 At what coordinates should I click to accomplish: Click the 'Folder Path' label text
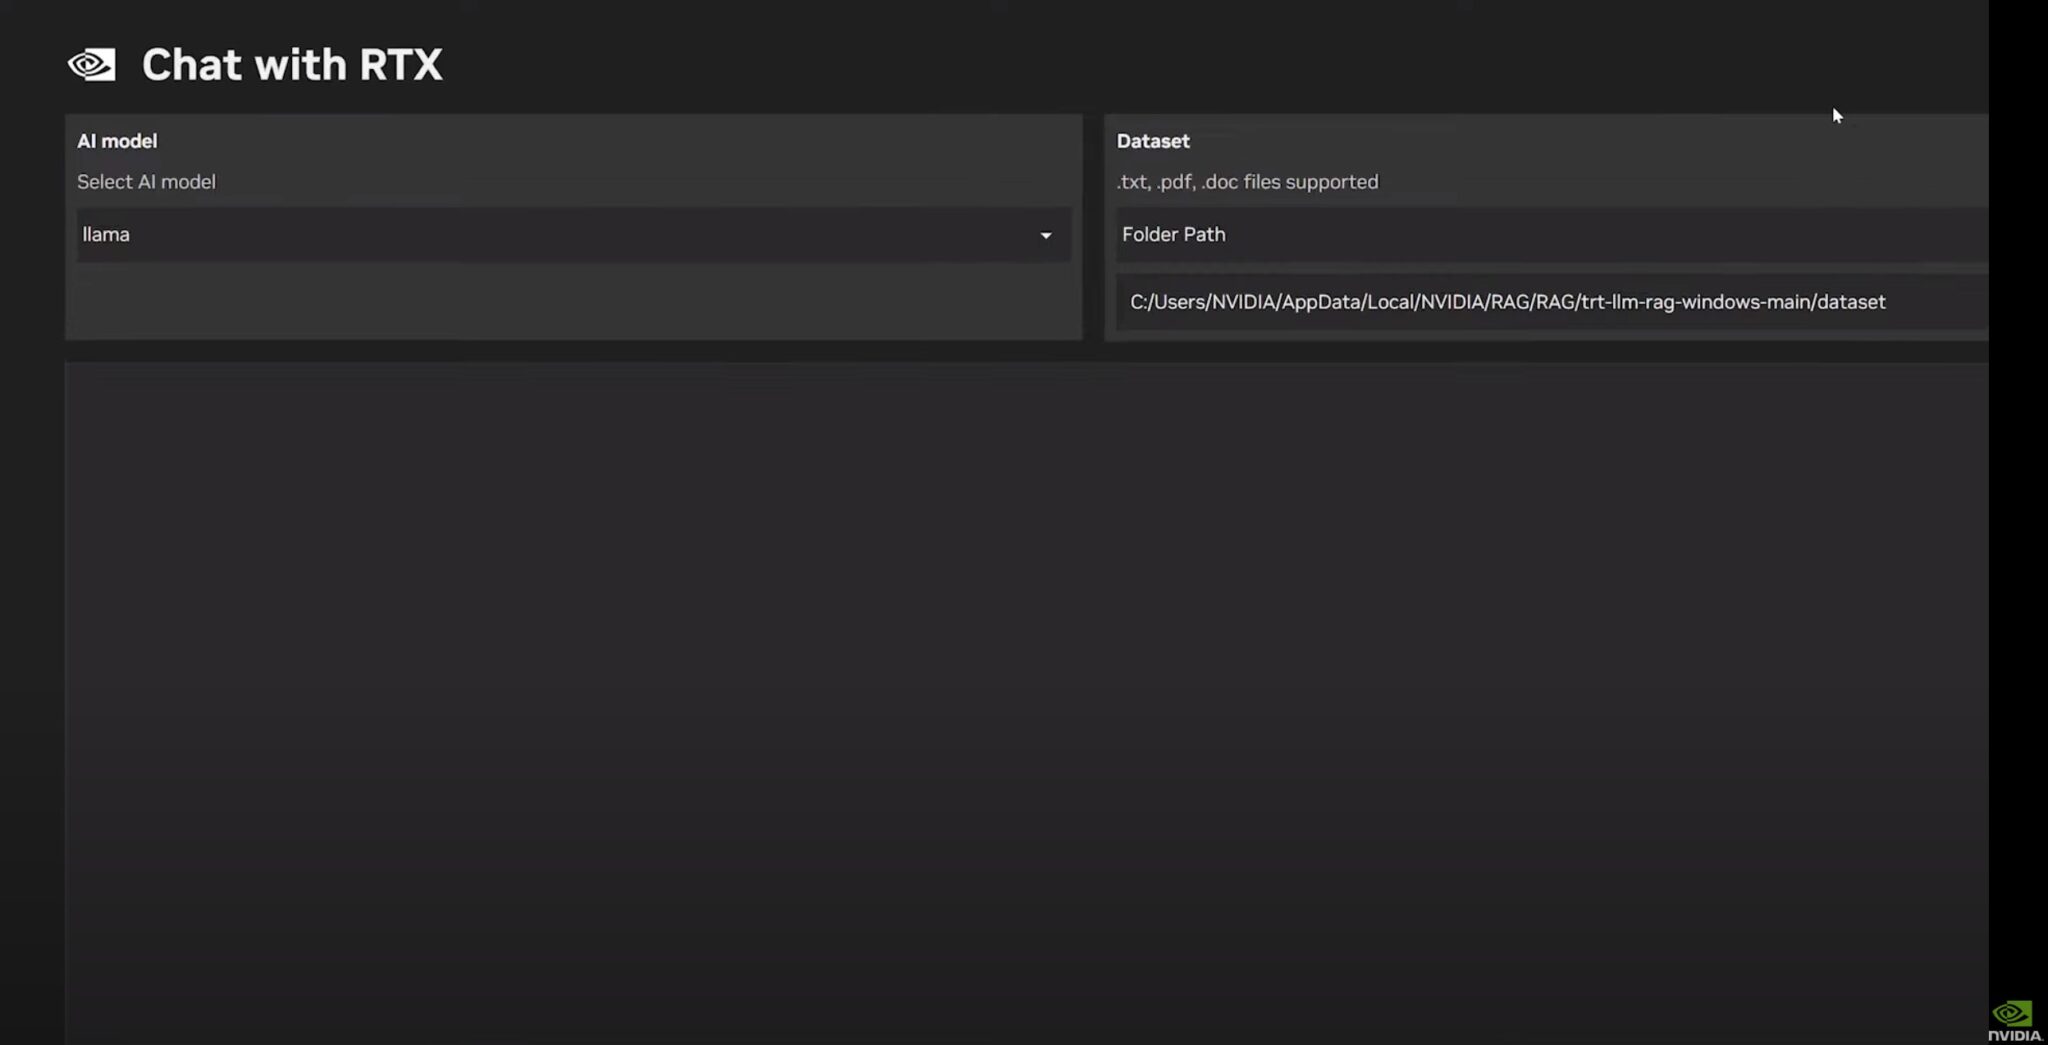point(1173,235)
